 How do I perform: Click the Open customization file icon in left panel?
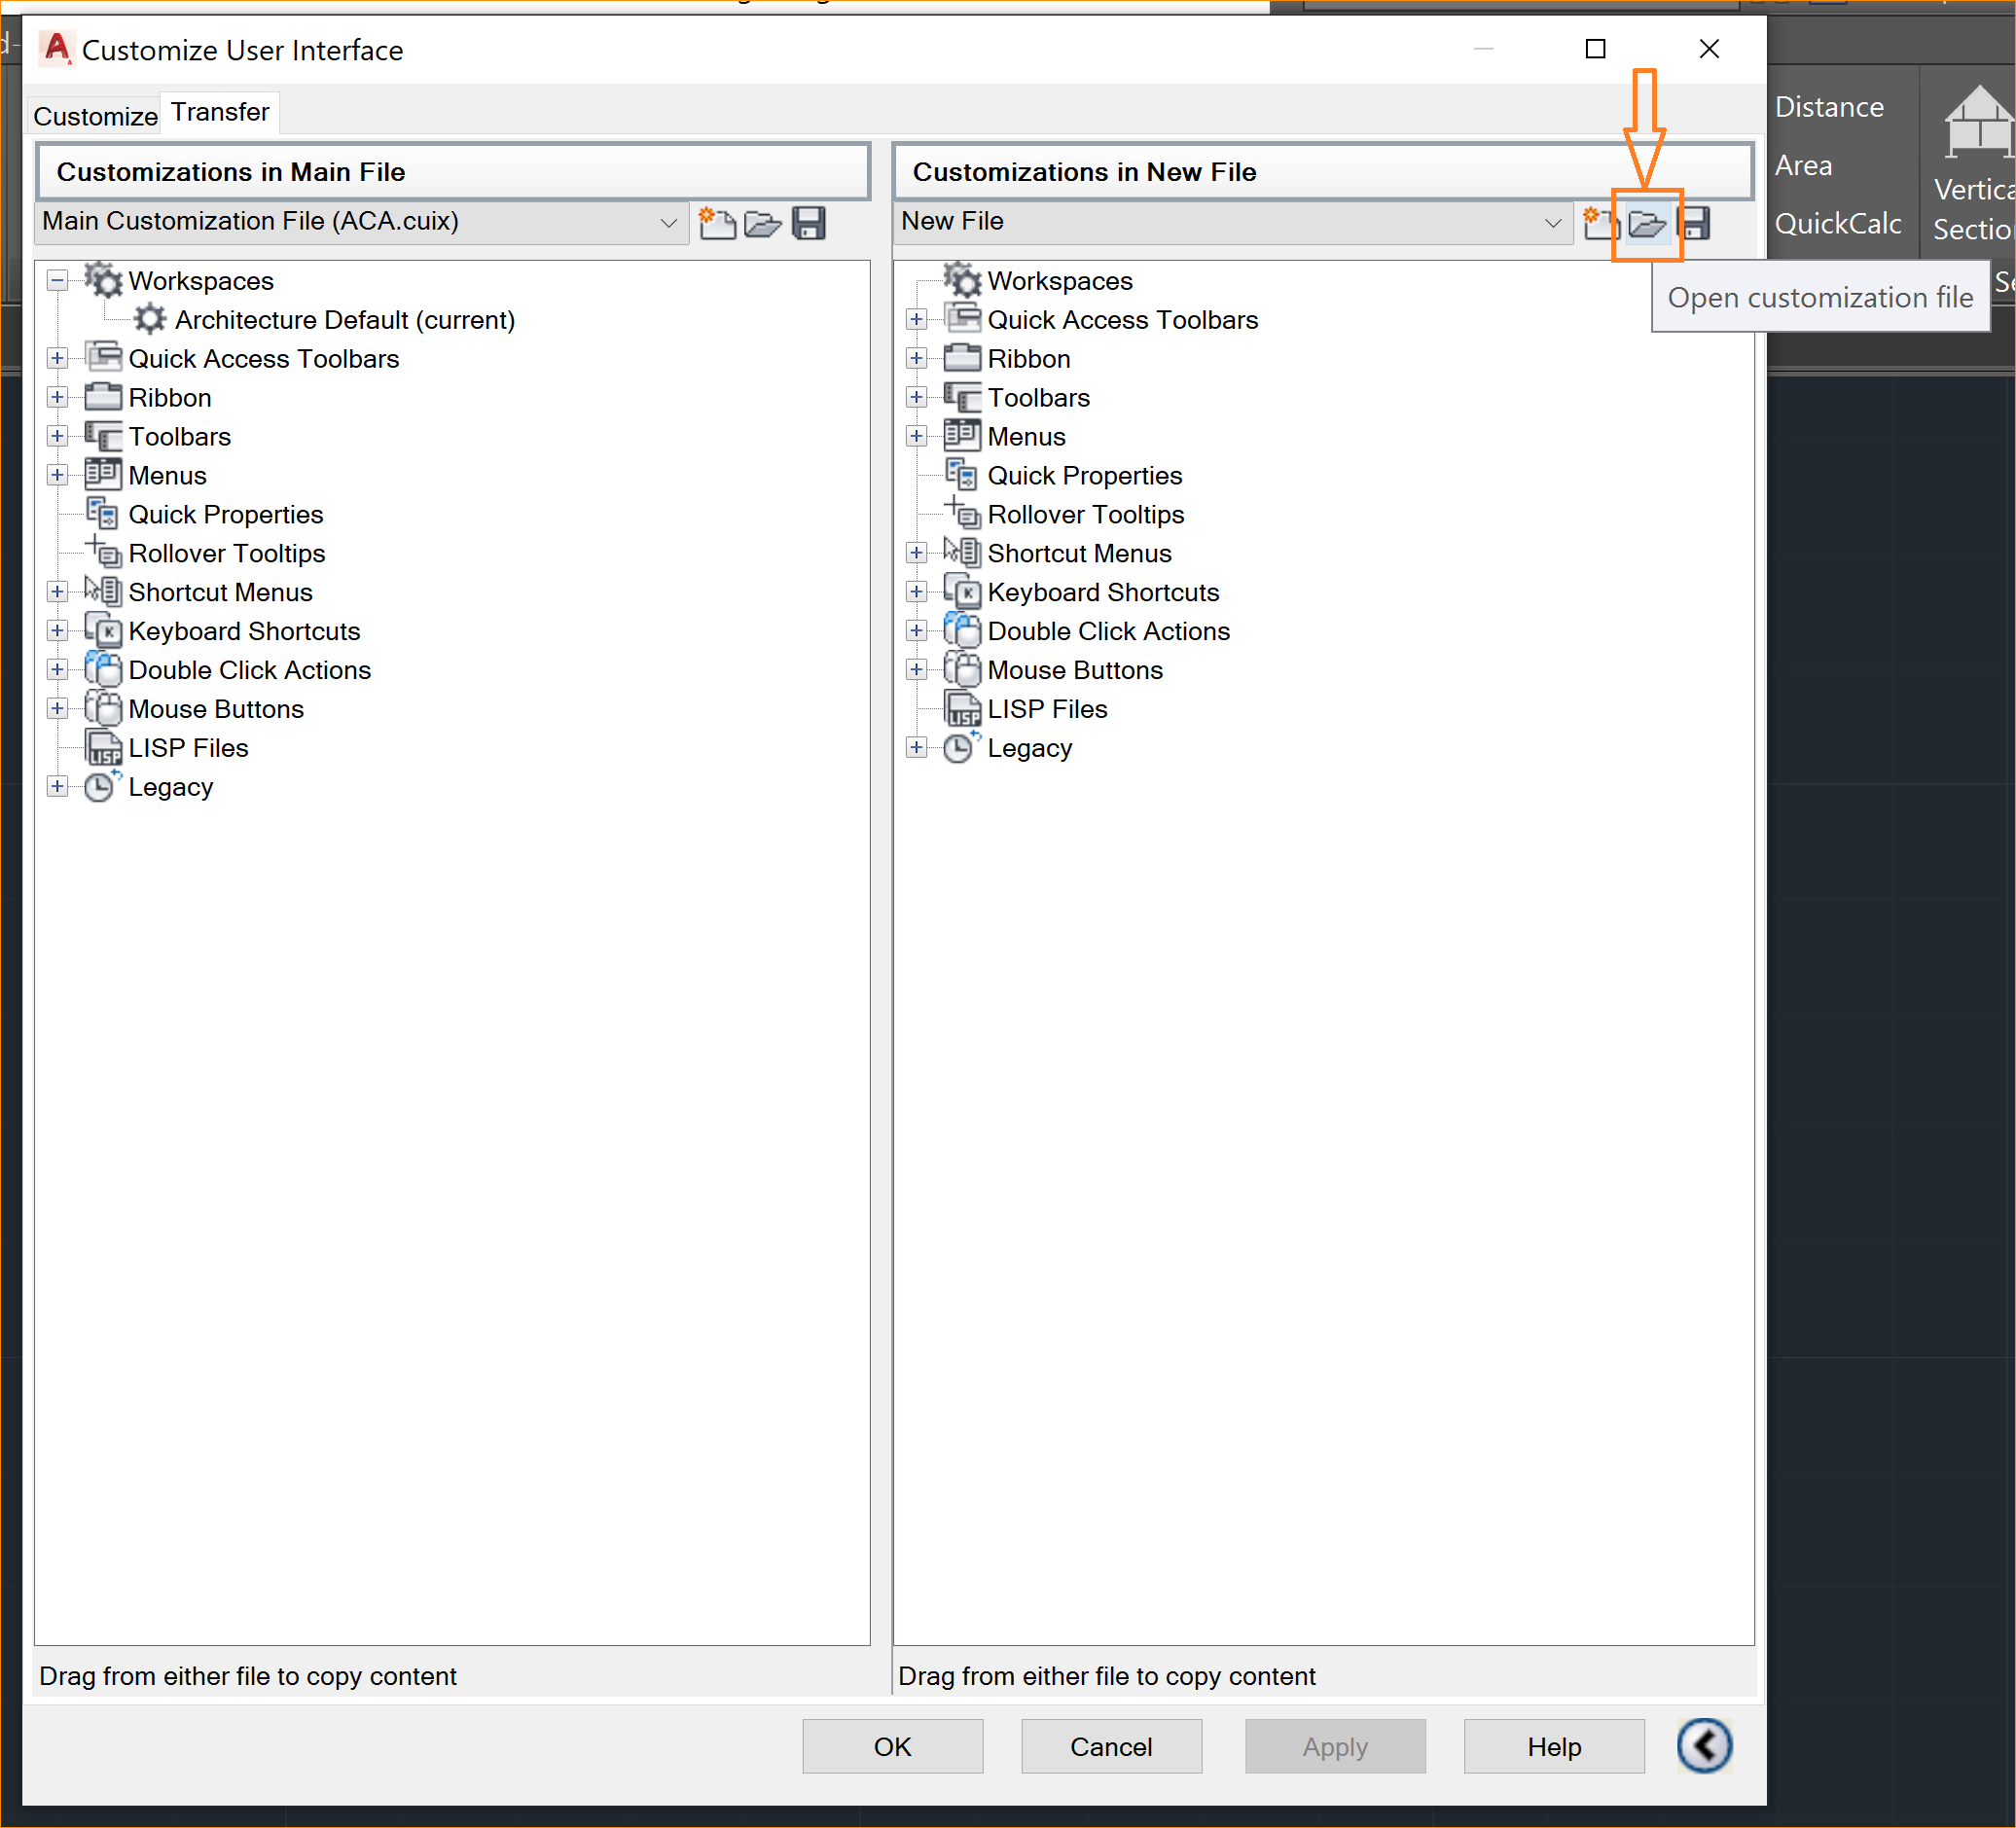pyautogui.click(x=764, y=223)
